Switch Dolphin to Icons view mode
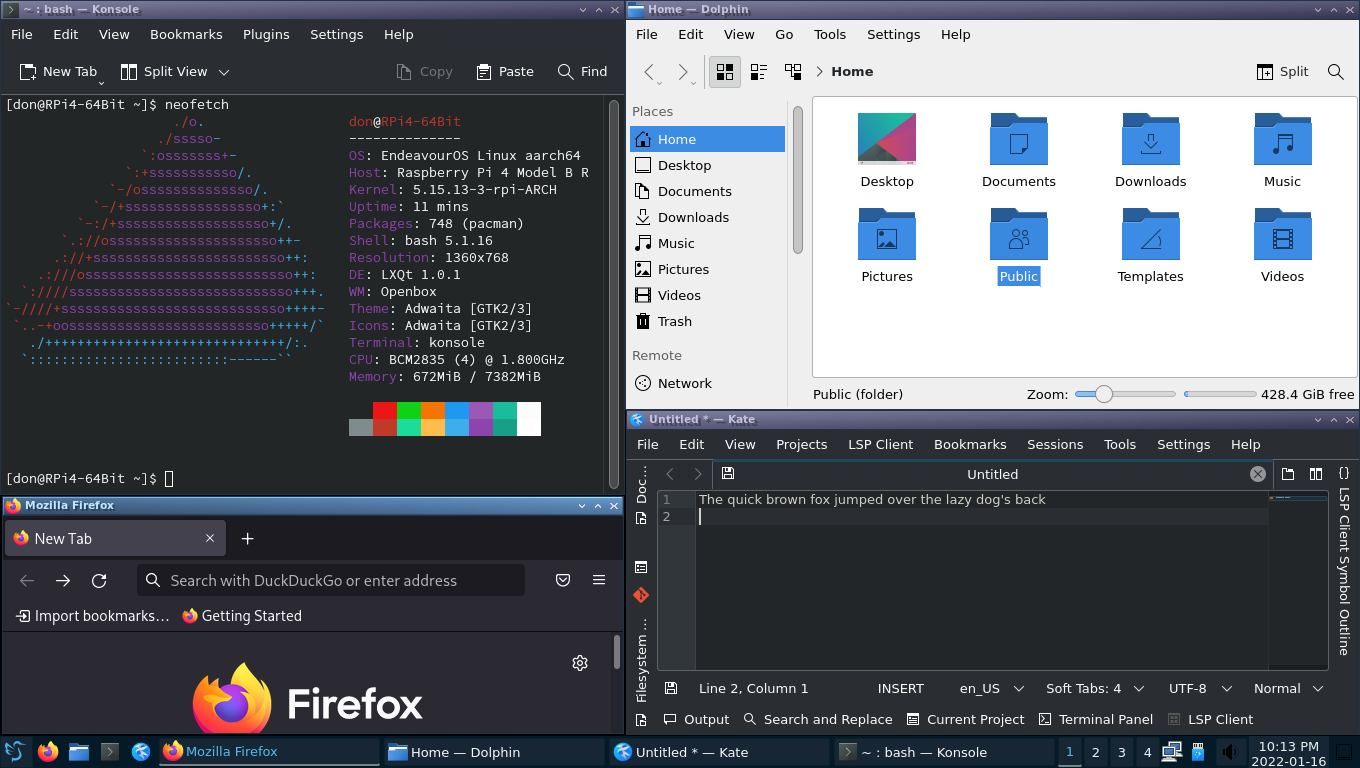The width and height of the screenshot is (1360, 768). [725, 72]
